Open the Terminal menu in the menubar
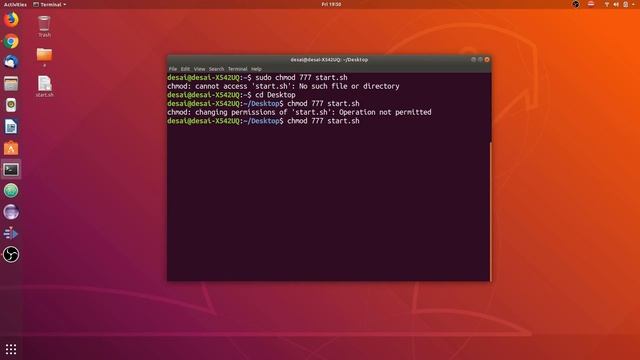Screen dimensions: 640x360 238,69
